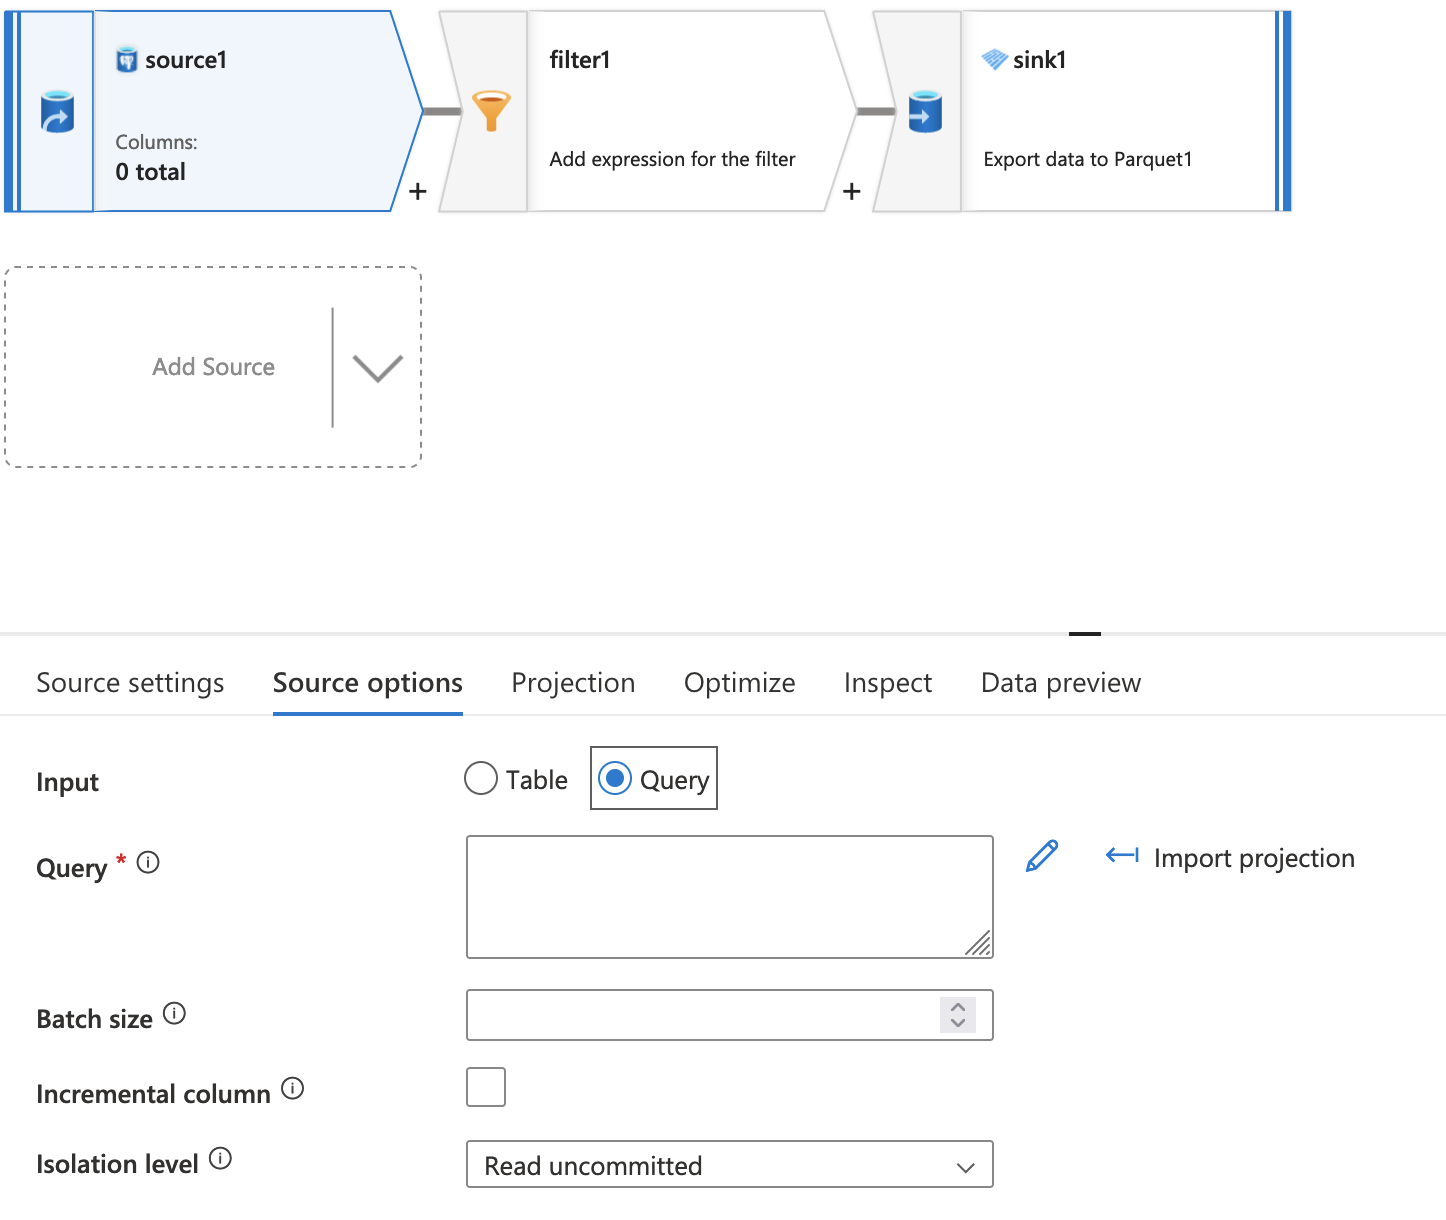
Task: Click the Add Source button
Action: point(213,367)
